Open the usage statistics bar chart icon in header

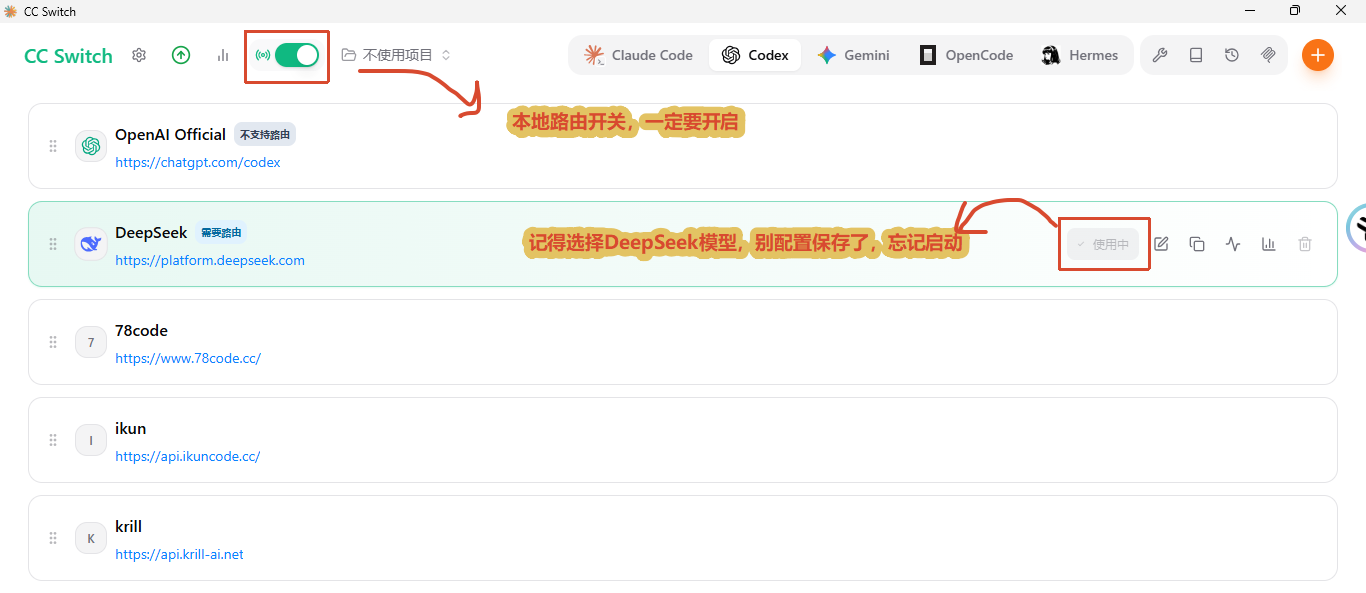tap(223, 55)
